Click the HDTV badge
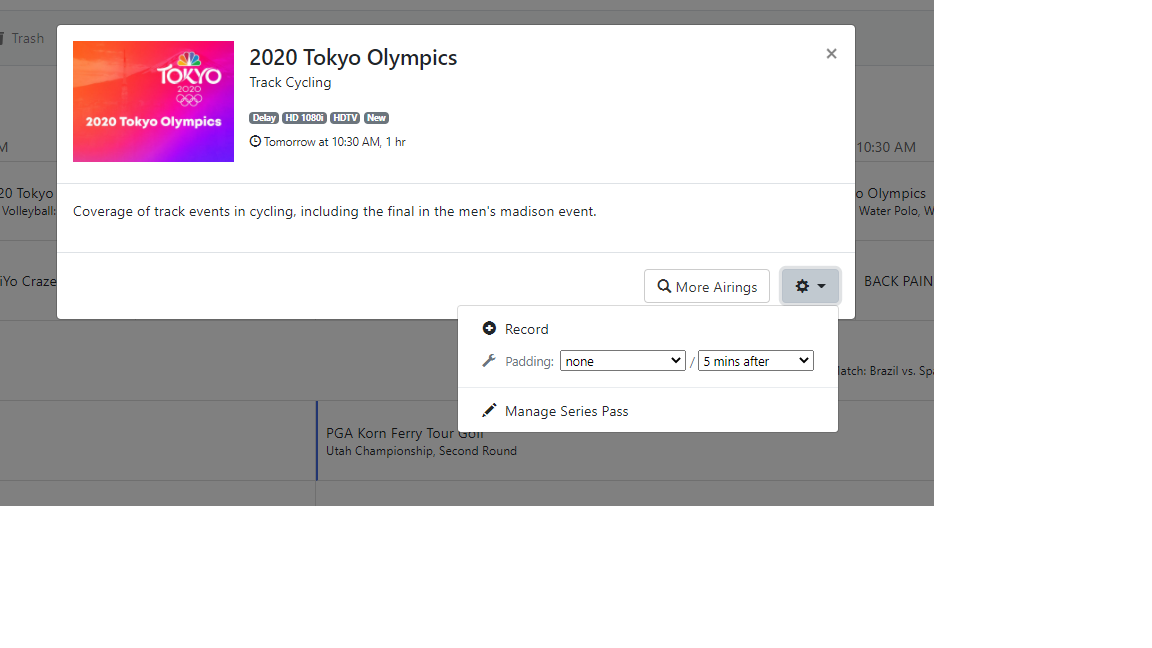The width and height of the screenshot is (1152, 648). 345,118
